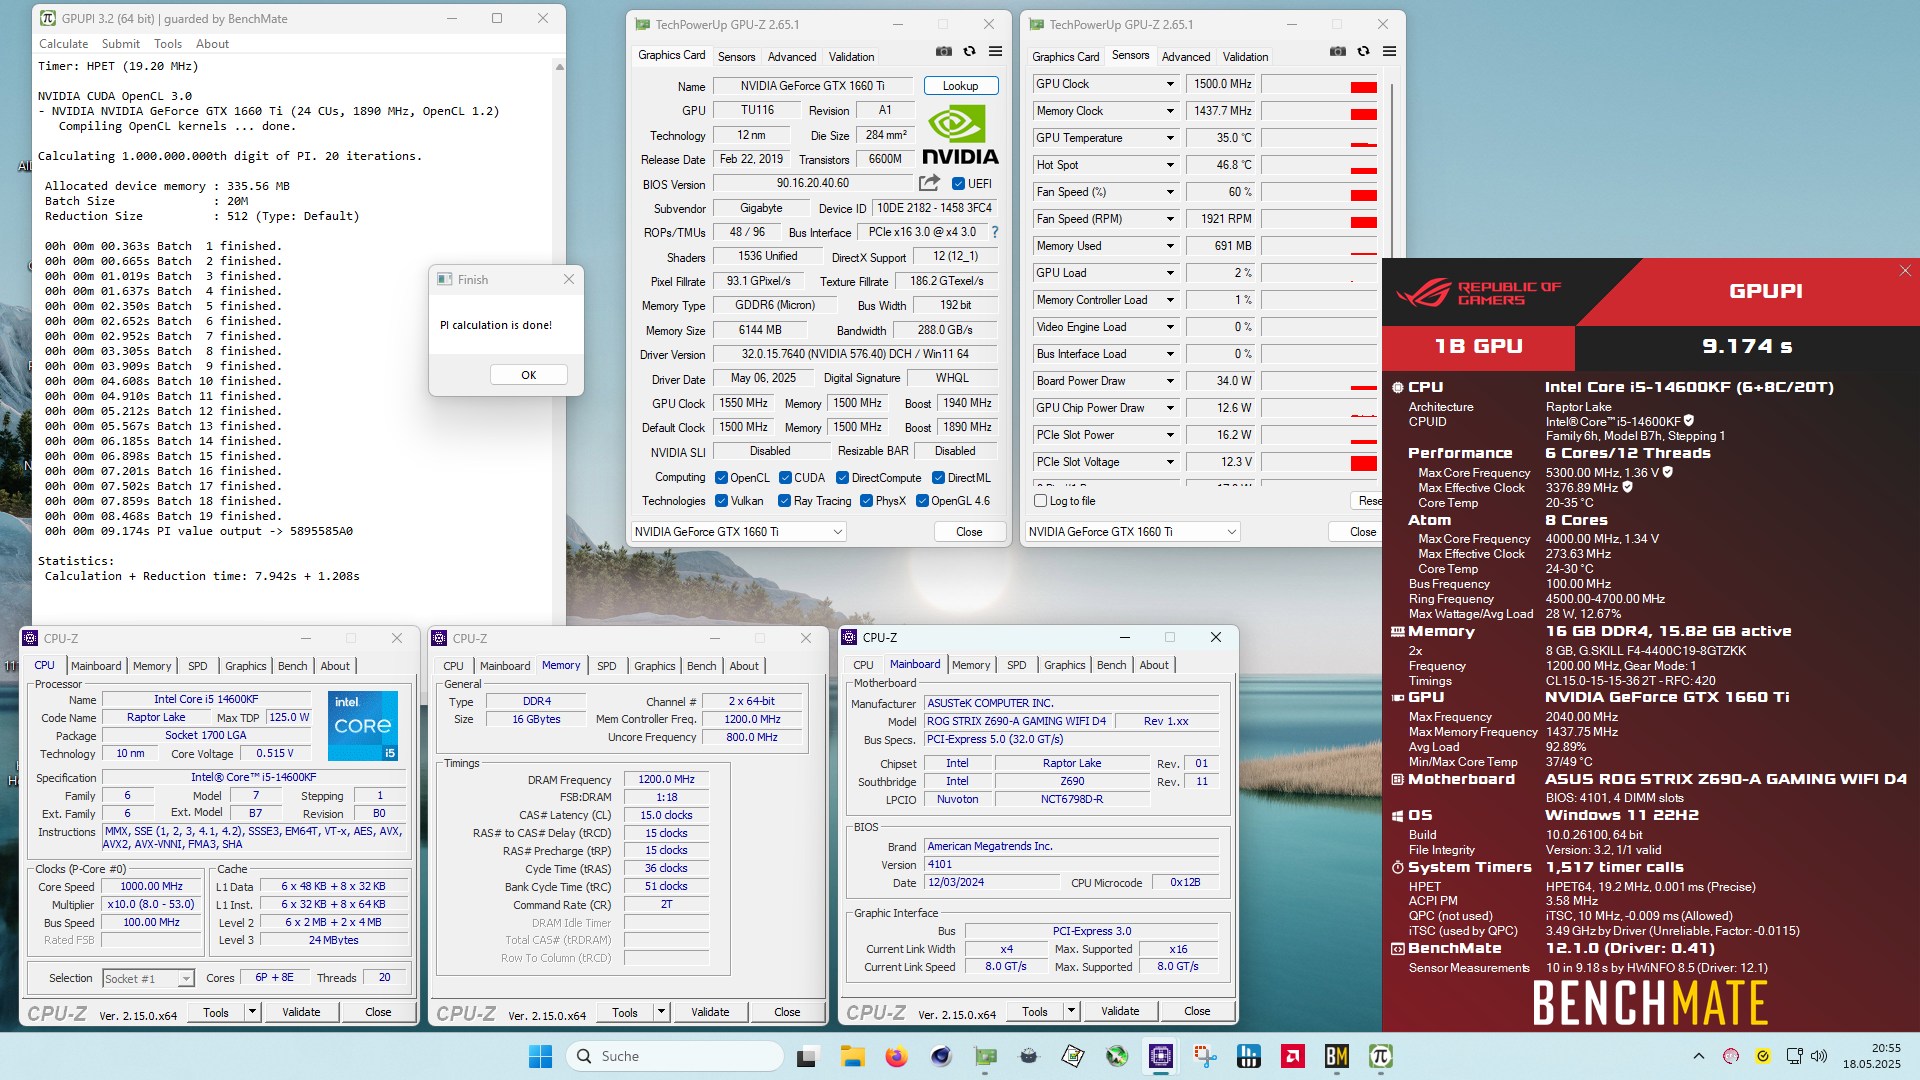Open Cinebench icon on the taskbar
1920x1080 pixels.
click(941, 1056)
